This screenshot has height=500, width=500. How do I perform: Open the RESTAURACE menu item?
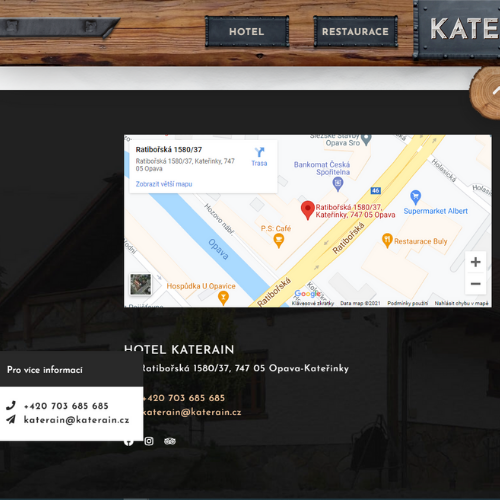click(355, 31)
